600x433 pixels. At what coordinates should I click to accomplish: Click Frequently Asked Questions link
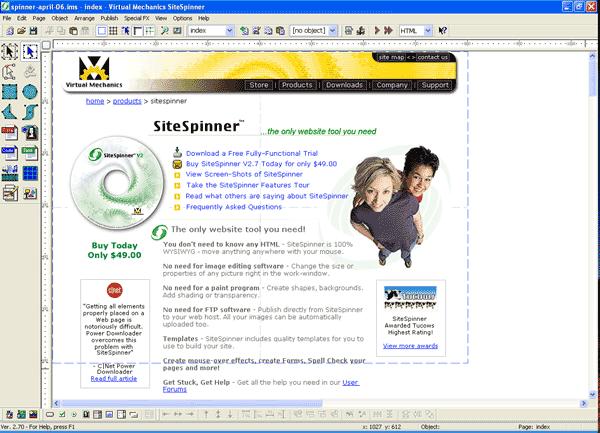[234, 207]
